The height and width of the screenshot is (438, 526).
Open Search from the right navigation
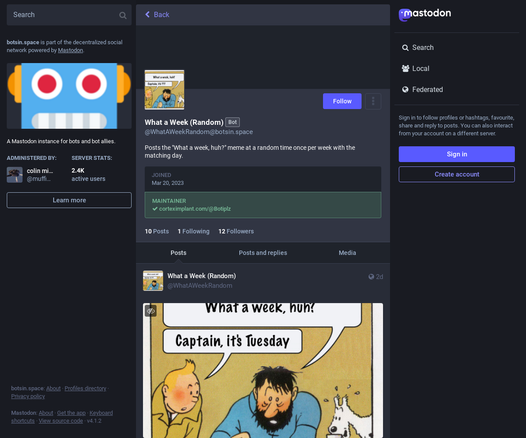(x=418, y=48)
